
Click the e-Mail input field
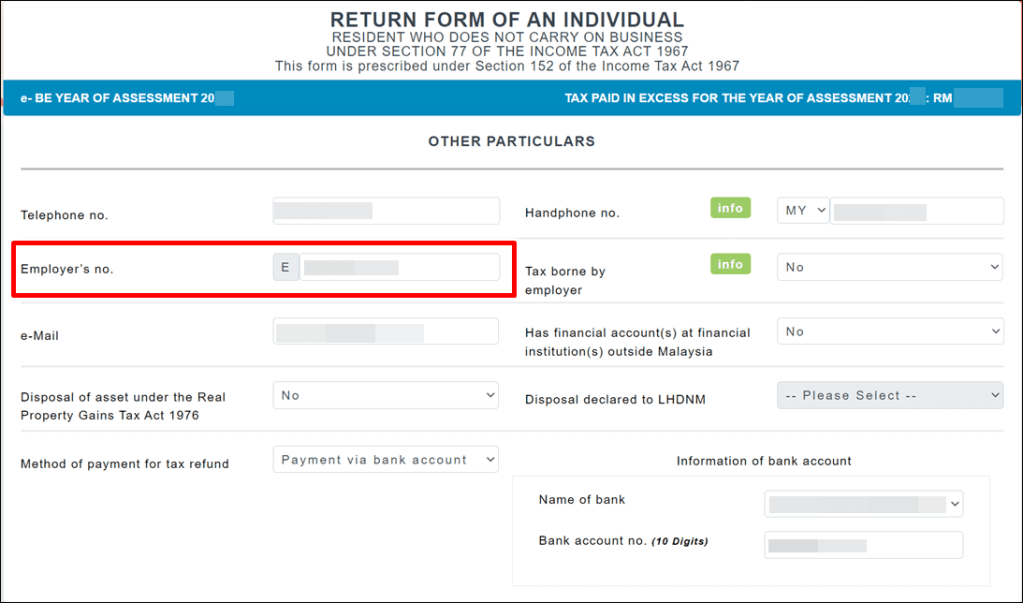point(386,331)
